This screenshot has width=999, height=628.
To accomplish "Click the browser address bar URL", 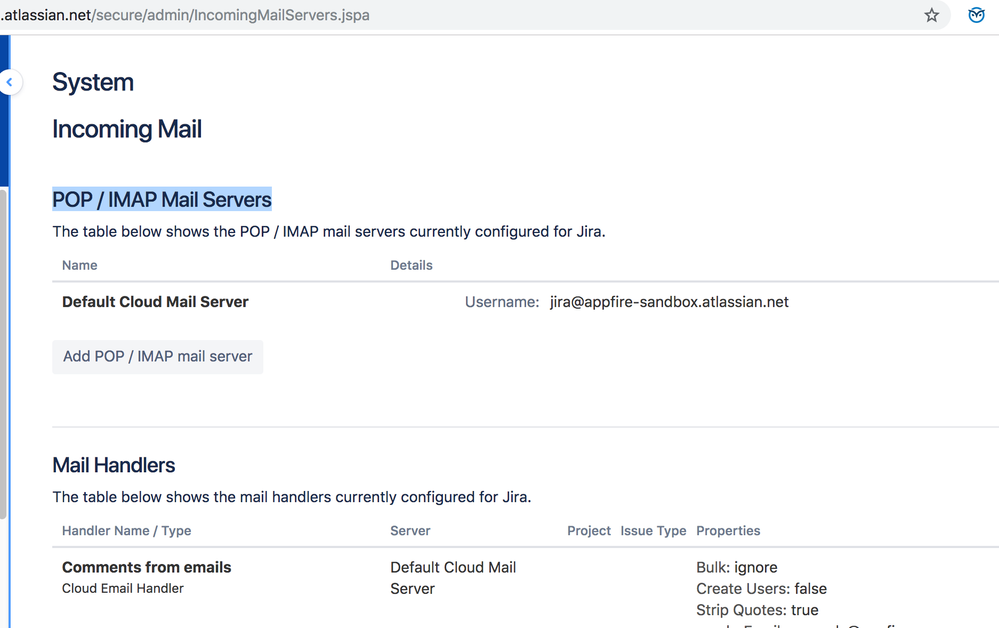I will point(185,15).
